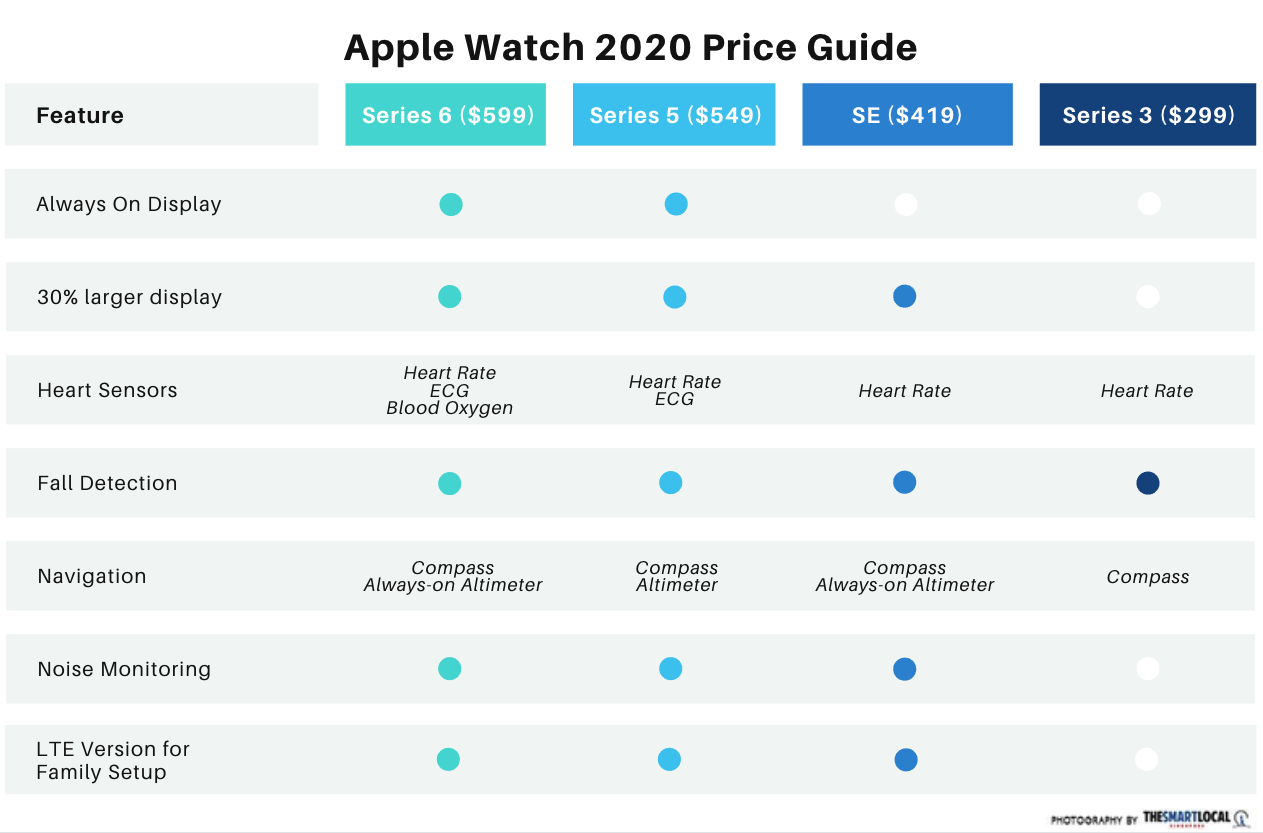Viewport: 1263px width, 833px height.
Task: Open the Series 3 ($299) column header
Action: point(1147,115)
